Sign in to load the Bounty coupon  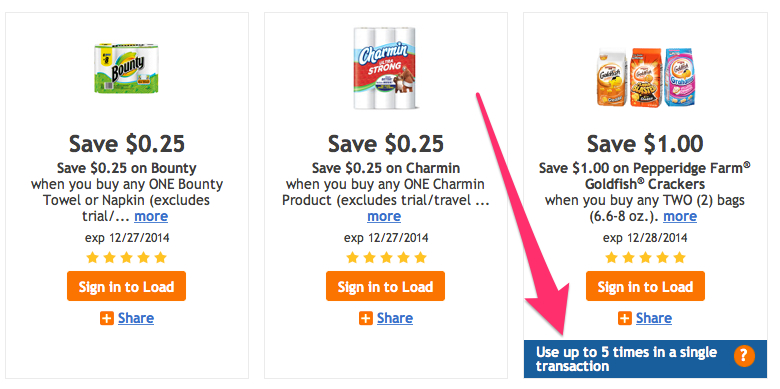tap(126, 286)
